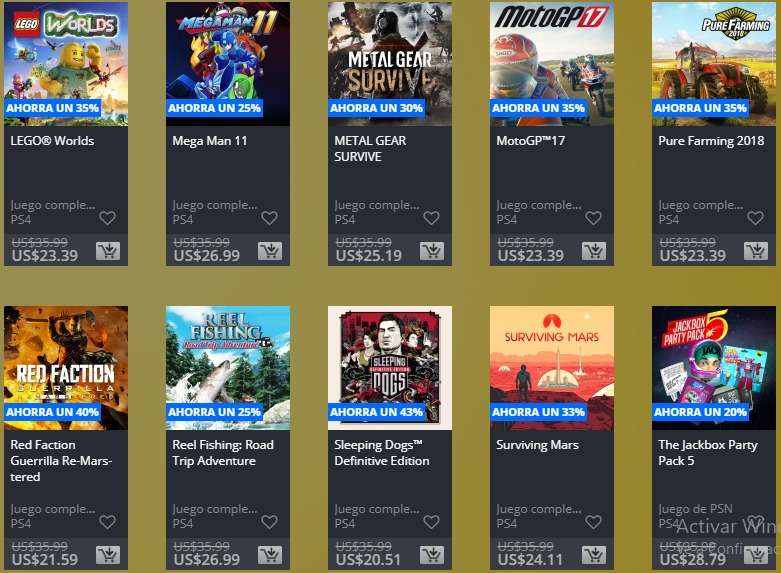Image resolution: width=781 pixels, height=573 pixels.
Task: Add MotoGP 17 to the cart
Action: [x=594, y=251]
